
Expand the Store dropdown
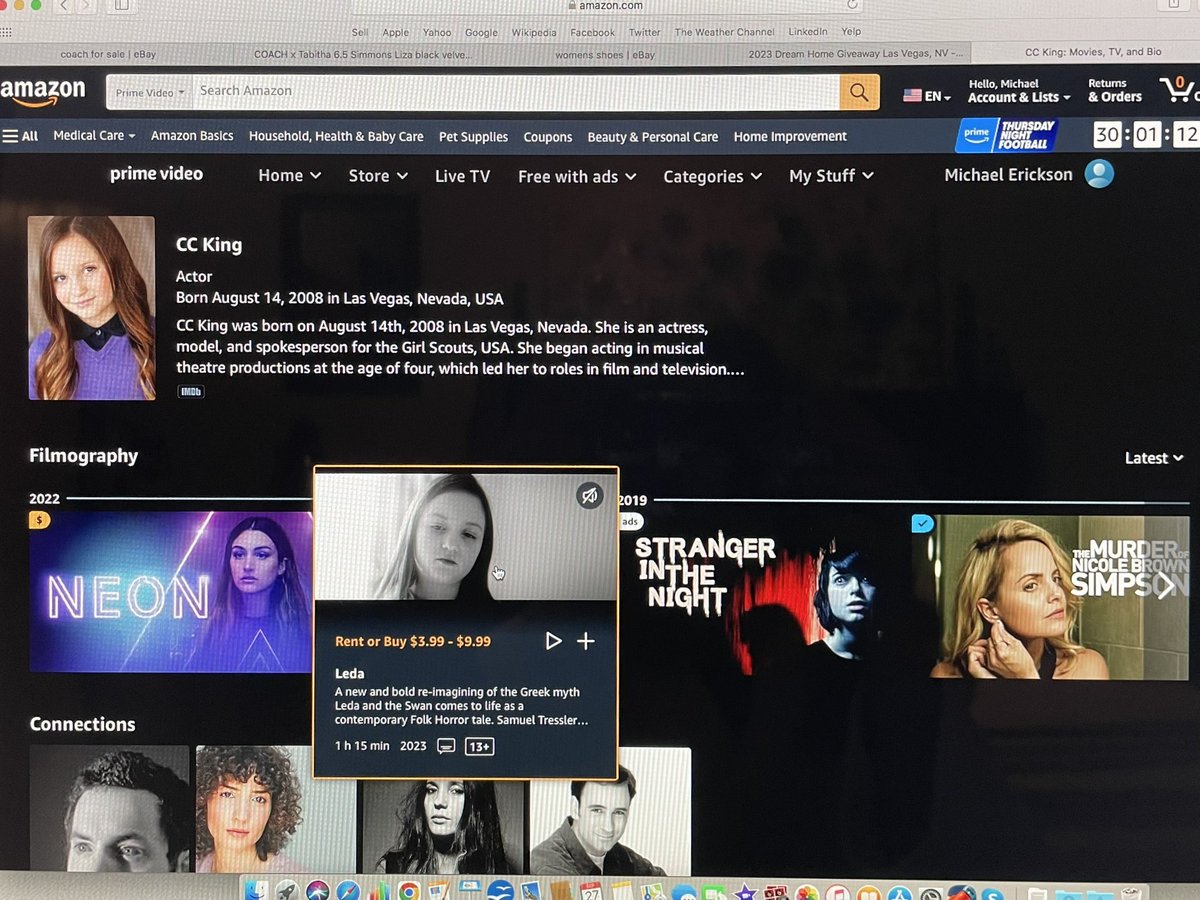click(x=378, y=176)
